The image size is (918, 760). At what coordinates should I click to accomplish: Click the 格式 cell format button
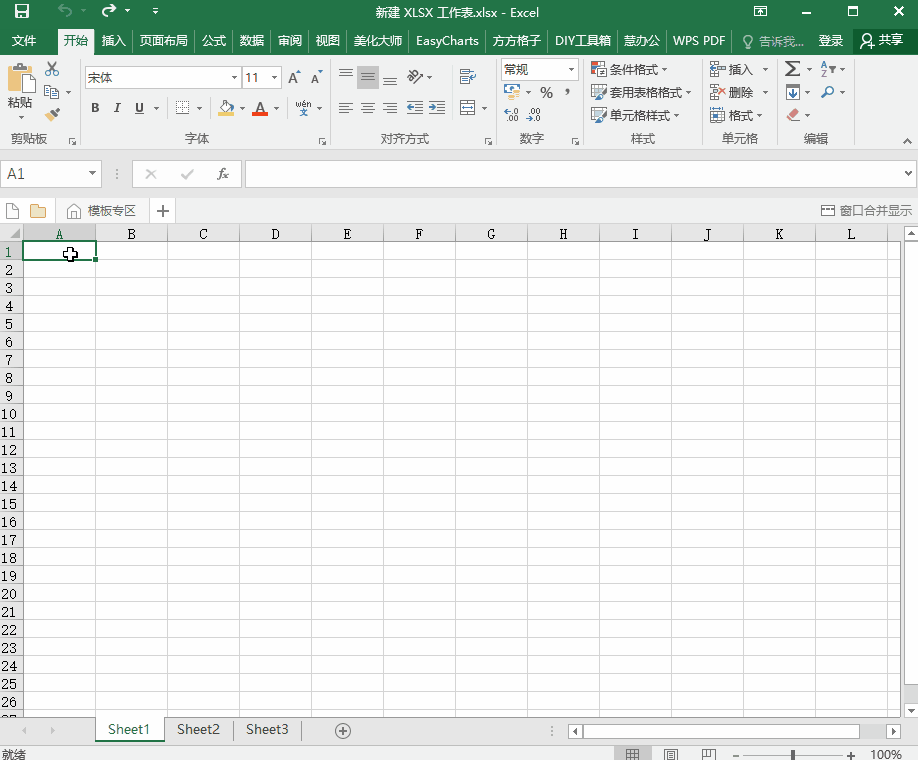pos(737,115)
